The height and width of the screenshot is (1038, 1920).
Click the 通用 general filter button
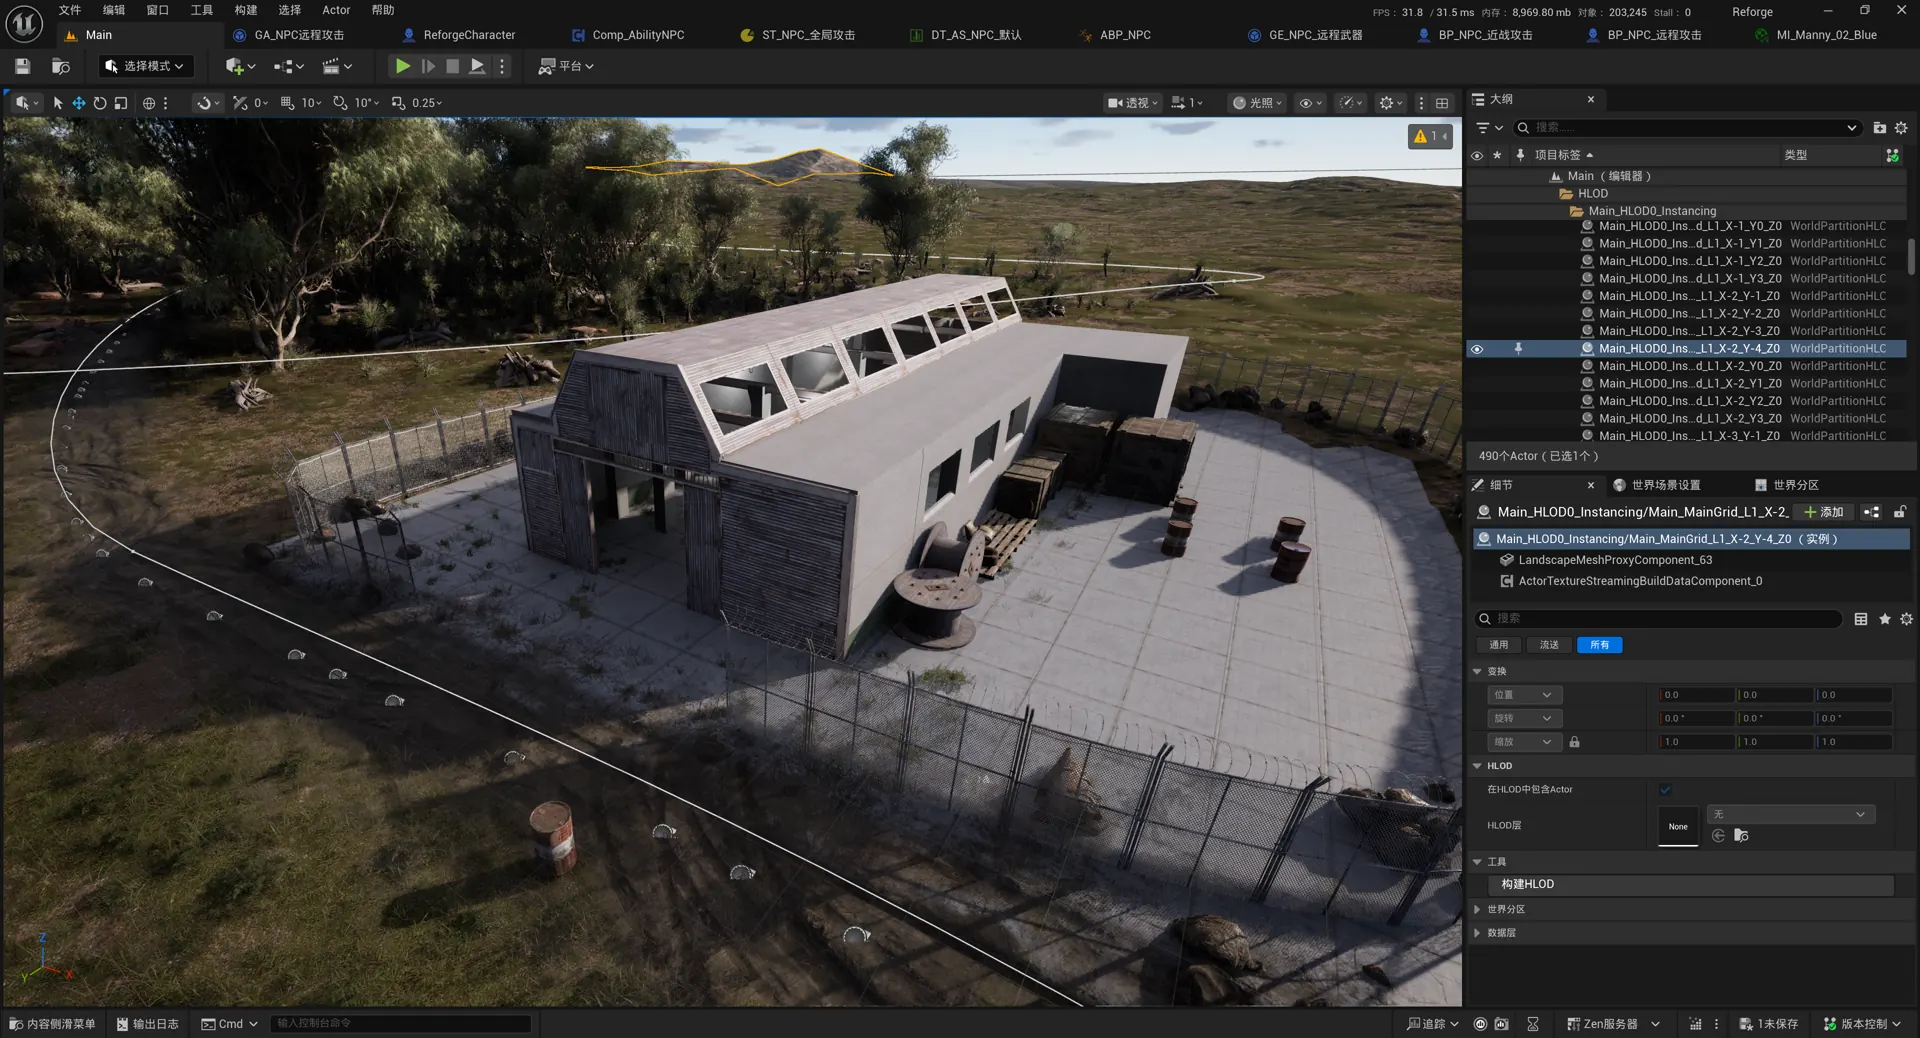pyautogui.click(x=1498, y=645)
